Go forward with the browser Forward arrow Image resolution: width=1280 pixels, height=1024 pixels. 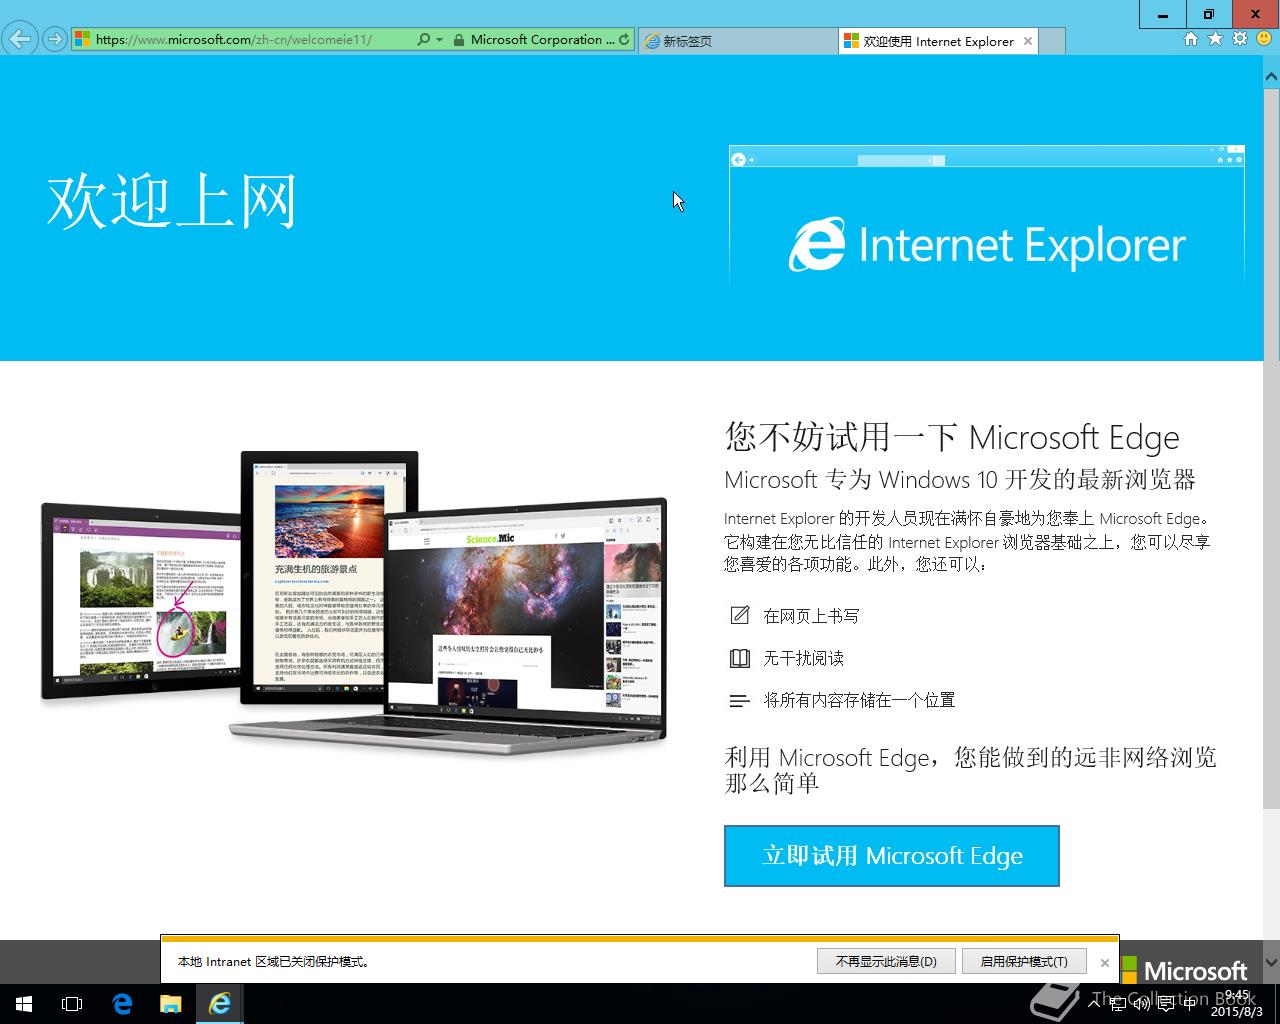coord(55,39)
